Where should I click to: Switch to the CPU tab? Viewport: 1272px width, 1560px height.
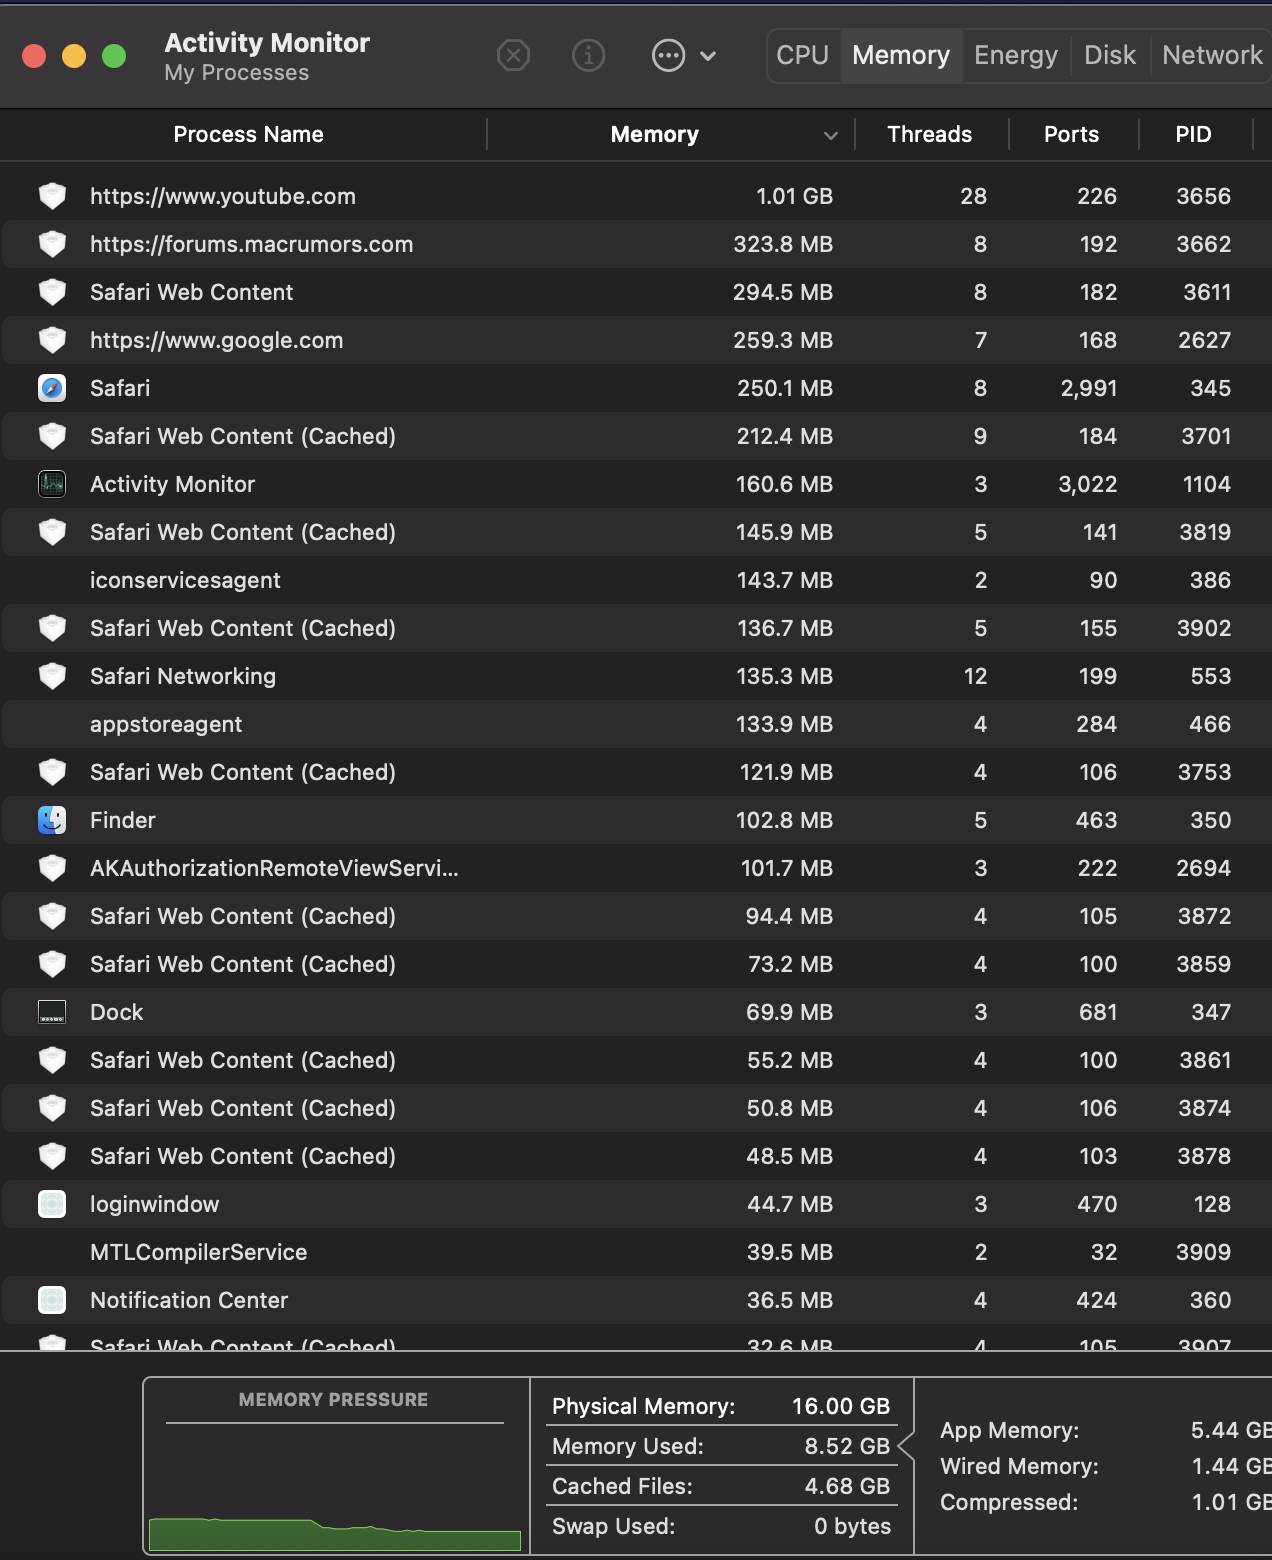[x=802, y=55]
